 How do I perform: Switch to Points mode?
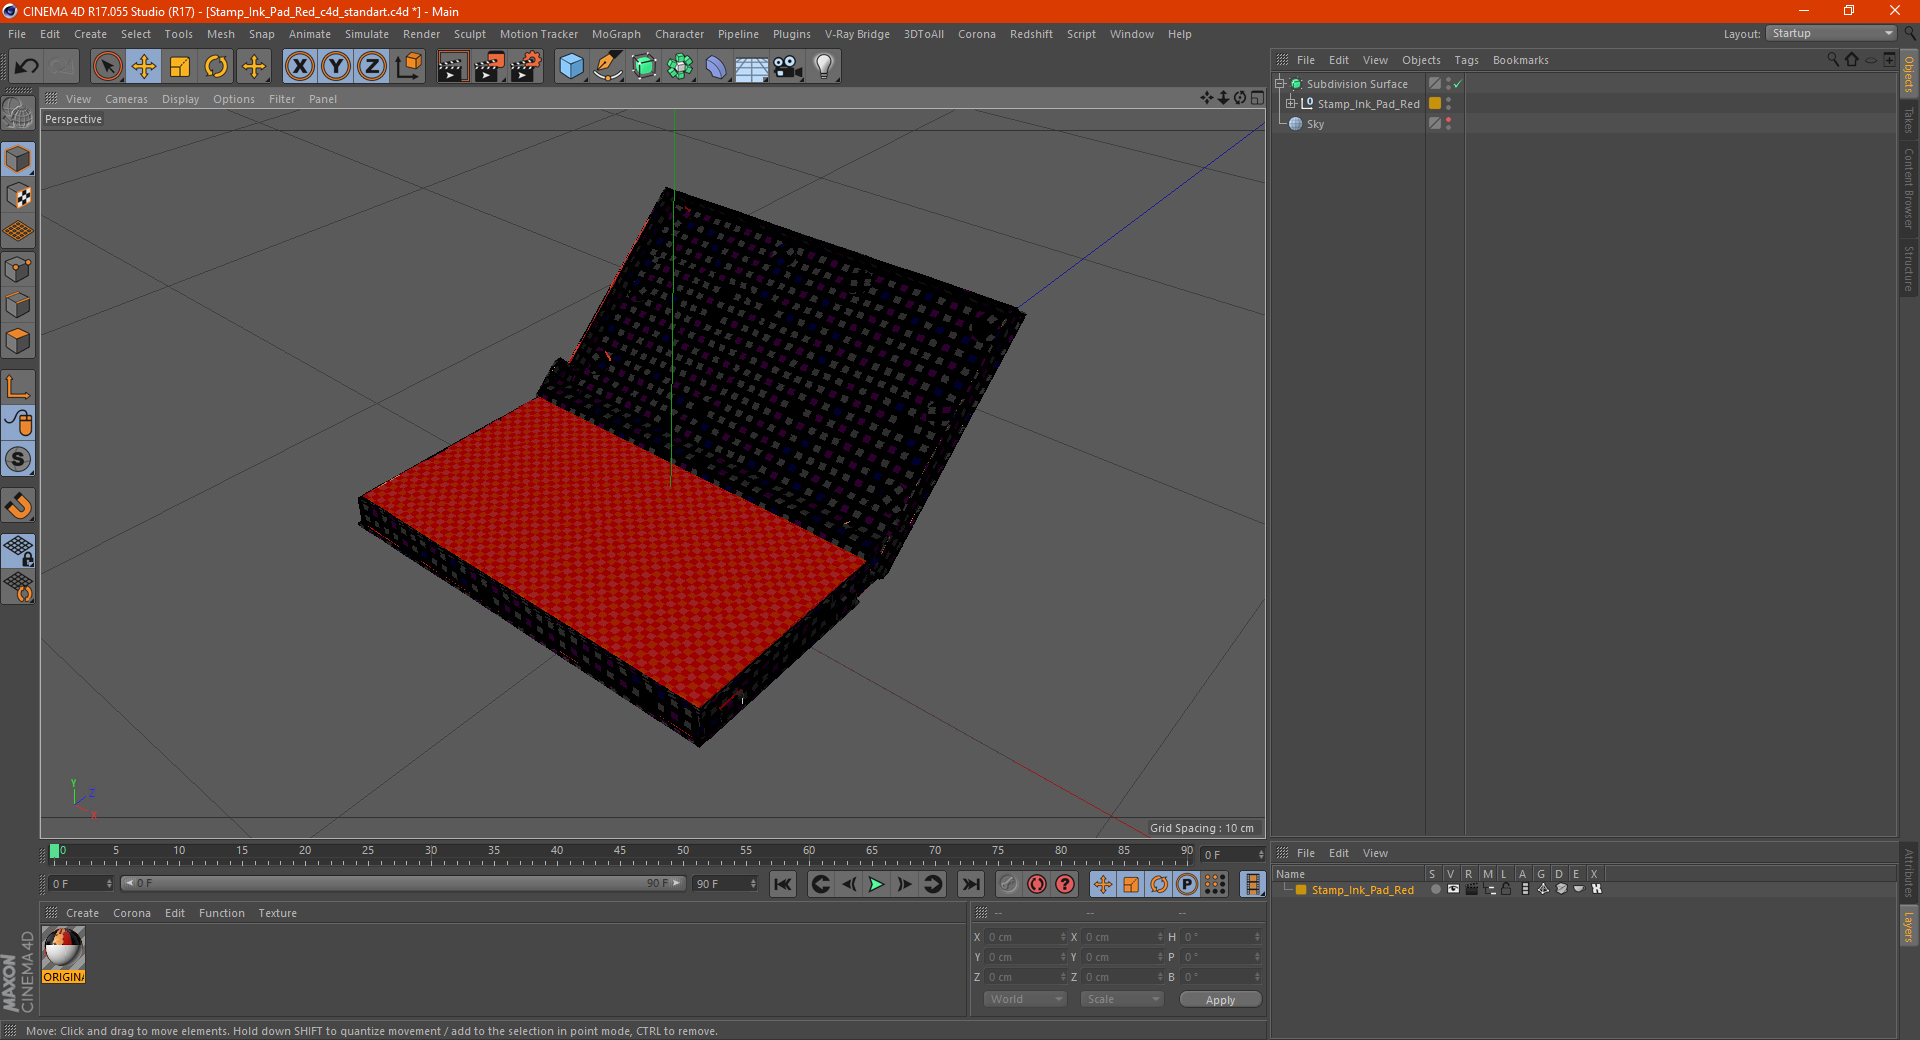click(18, 269)
